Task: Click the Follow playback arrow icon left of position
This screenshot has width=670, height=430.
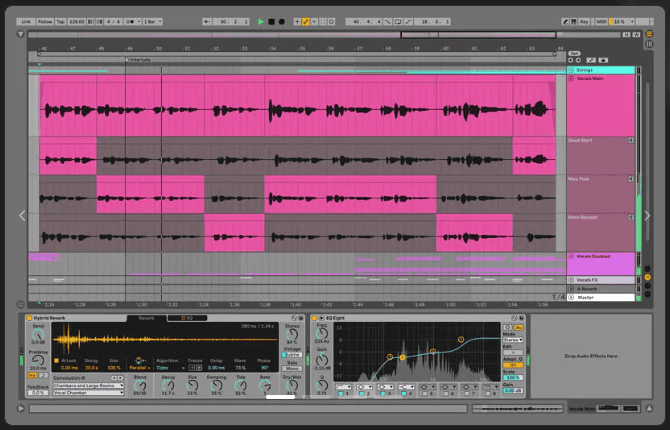Action: [x=207, y=21]
